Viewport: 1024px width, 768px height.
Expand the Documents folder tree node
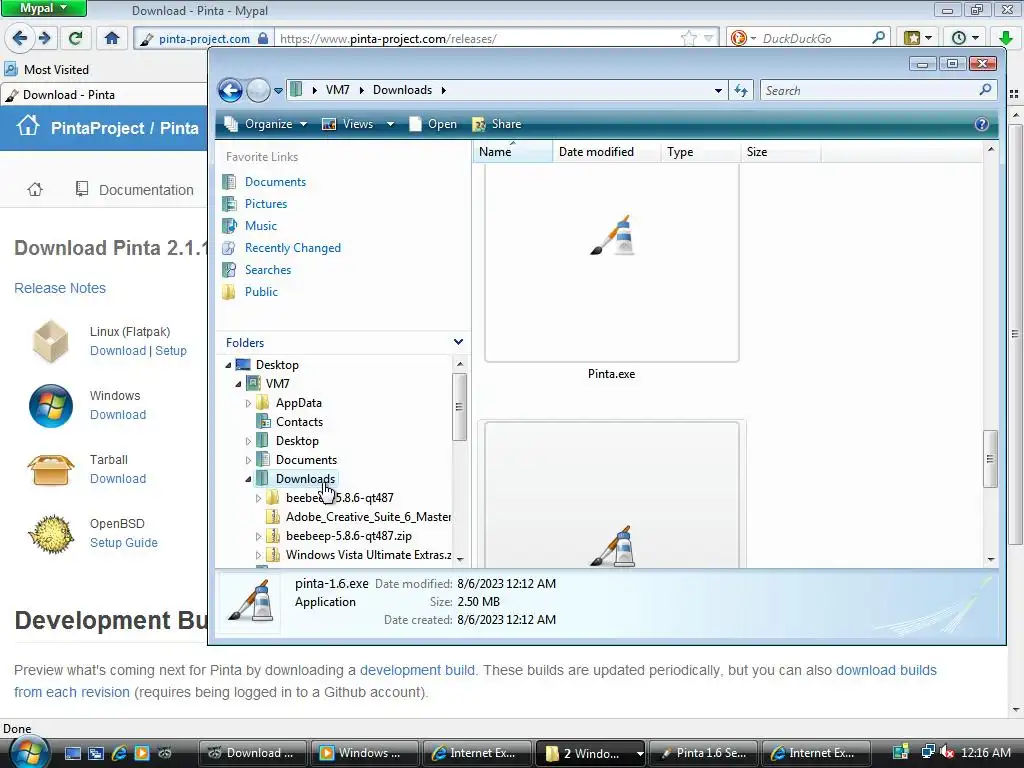pyautogui.click(x=248, y=460)
